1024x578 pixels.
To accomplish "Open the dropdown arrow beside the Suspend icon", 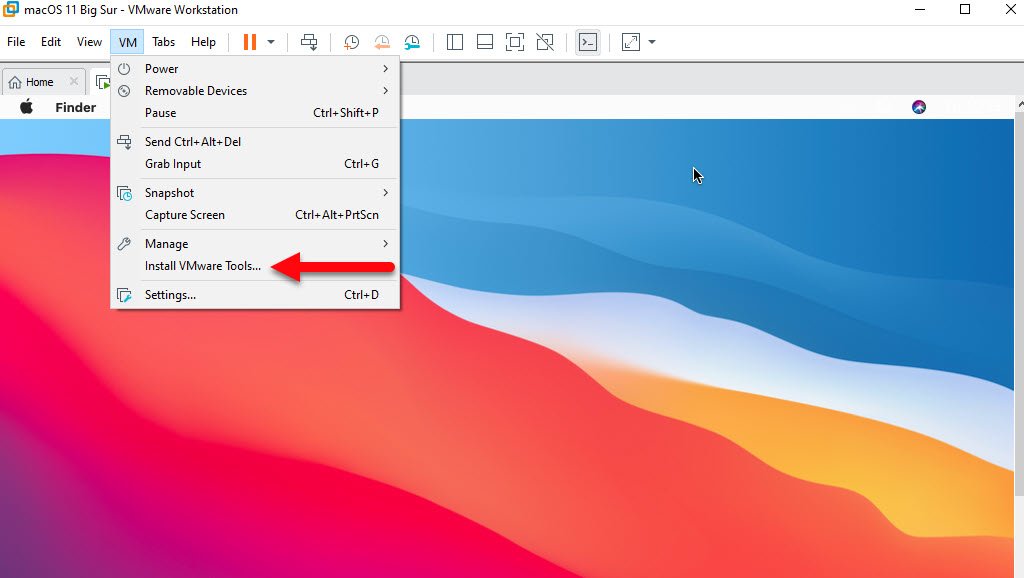I will (x=271, y=42).
